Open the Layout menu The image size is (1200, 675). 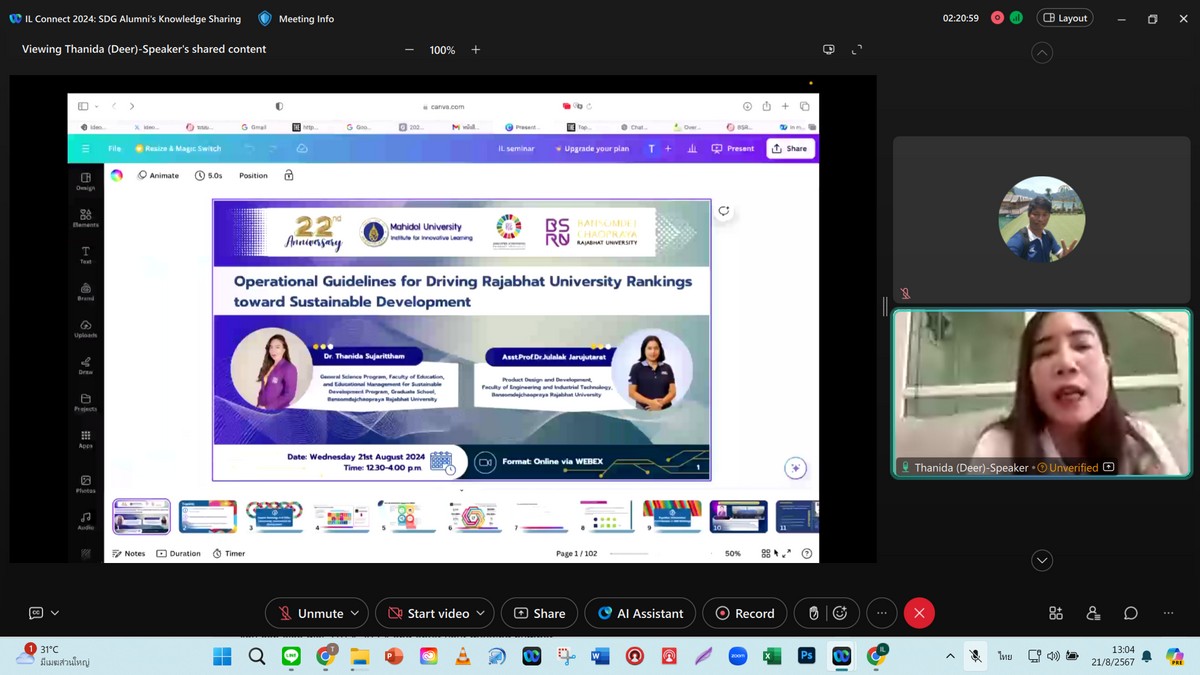[x=1065, y=18]
